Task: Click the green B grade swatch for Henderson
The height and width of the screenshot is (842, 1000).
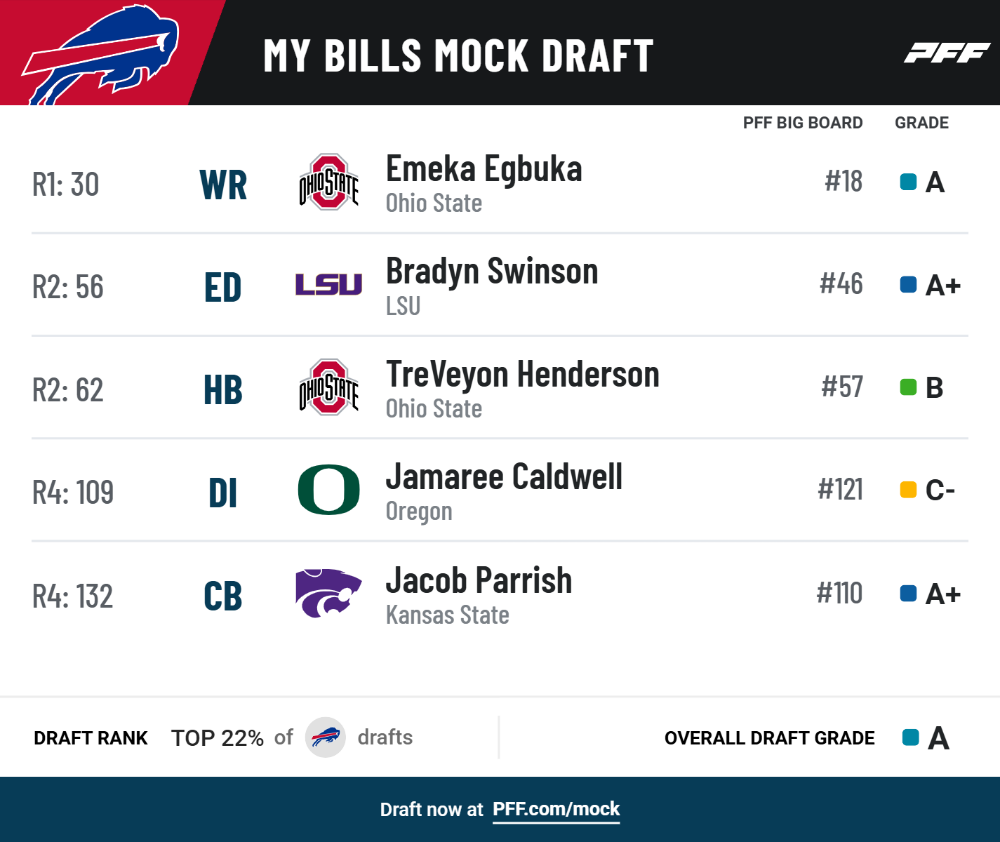Action: [908, 387]
